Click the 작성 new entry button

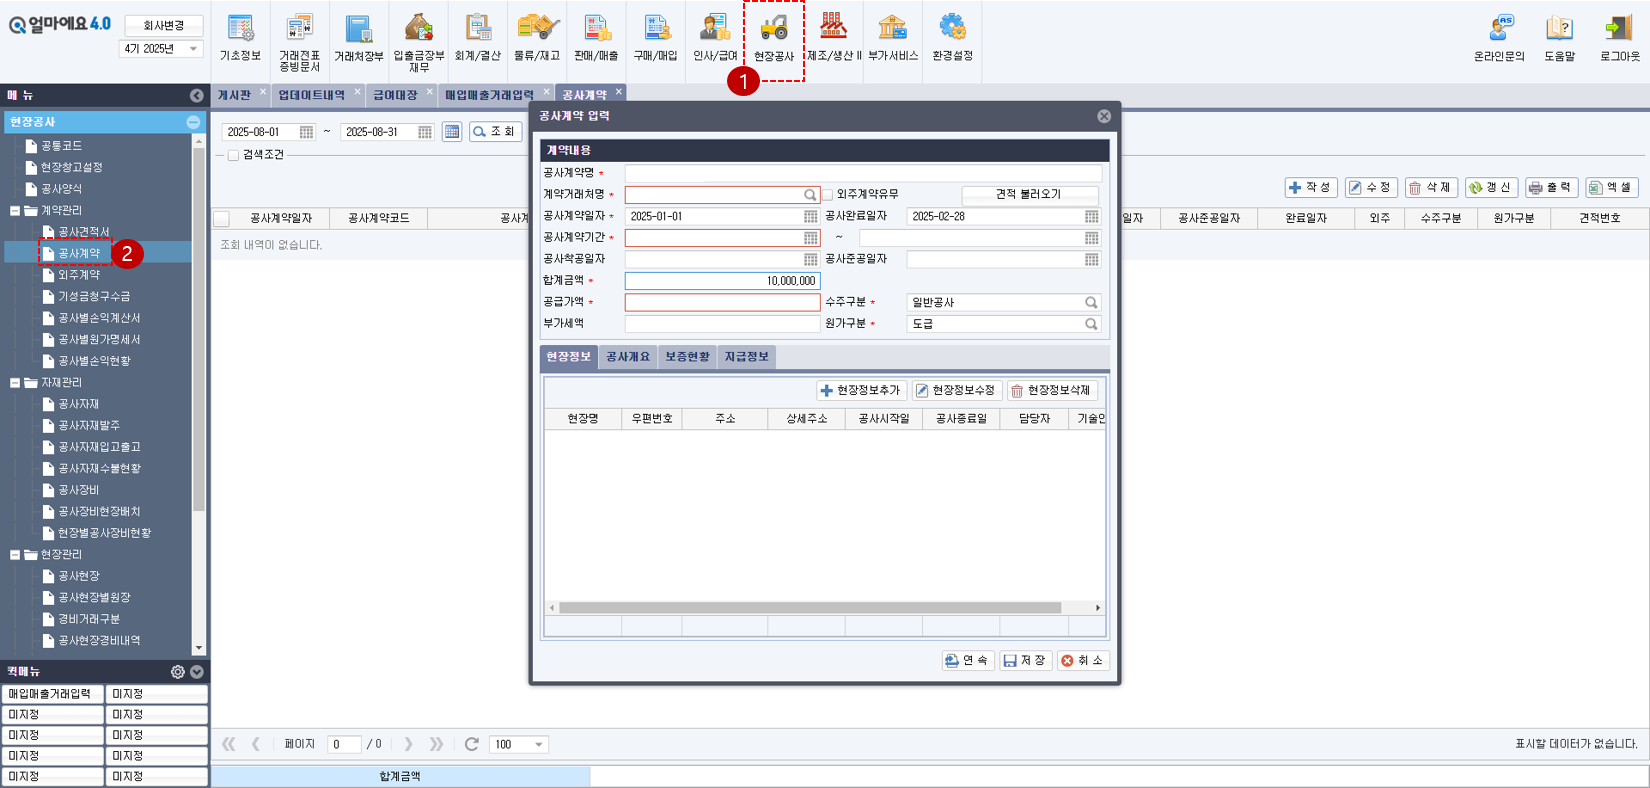pos(1311,188)
